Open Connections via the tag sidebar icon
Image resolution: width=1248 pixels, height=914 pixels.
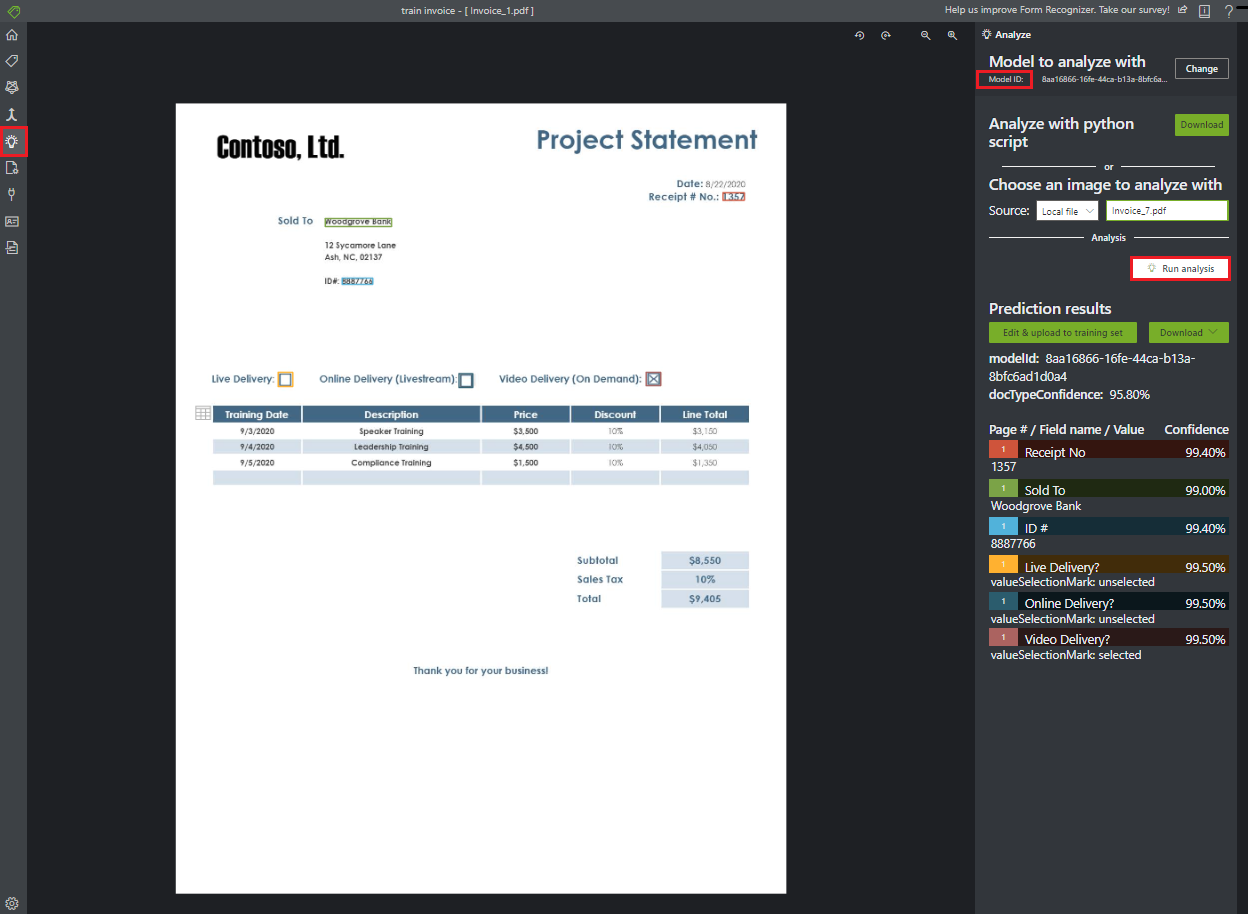pos(12,60)
